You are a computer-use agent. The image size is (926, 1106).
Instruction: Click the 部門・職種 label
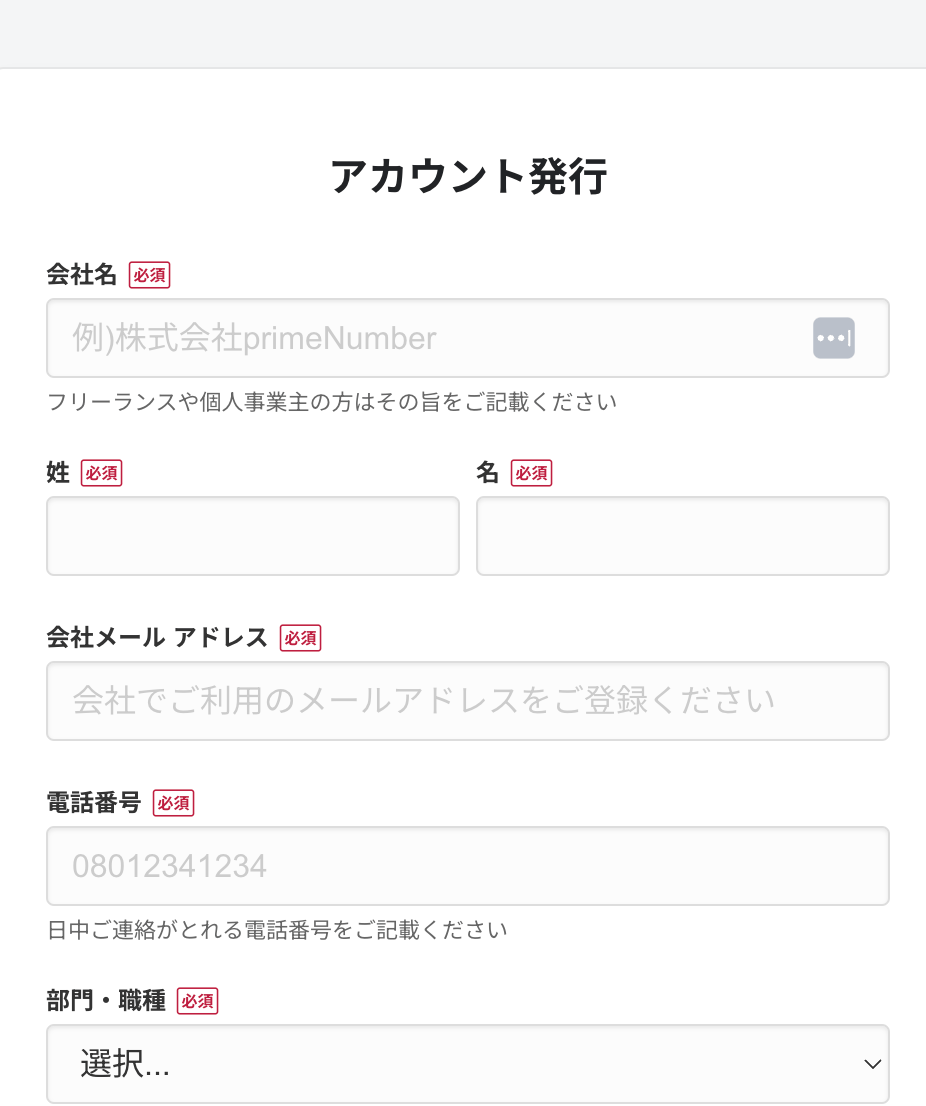point(106,1001)
